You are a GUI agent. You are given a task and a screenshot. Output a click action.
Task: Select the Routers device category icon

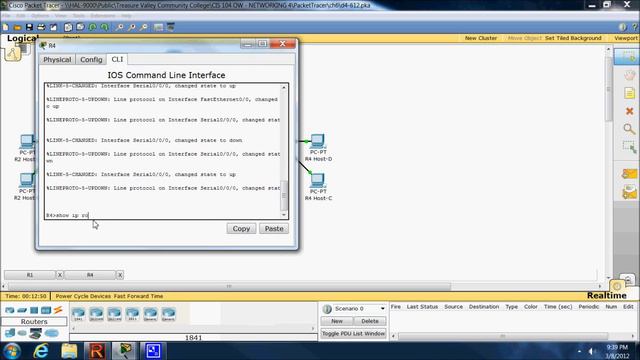click(x=9, y=310)
